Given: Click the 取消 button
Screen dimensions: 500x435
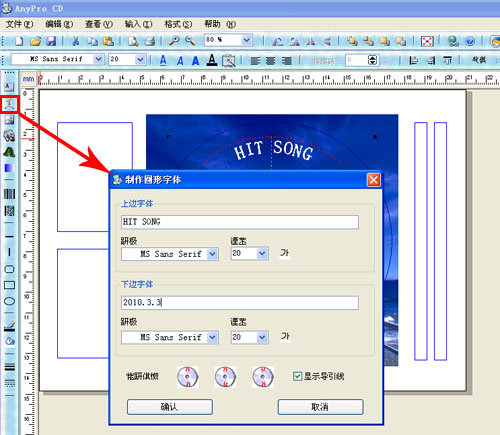Looking at the screenshot, I should pos(320,407).
